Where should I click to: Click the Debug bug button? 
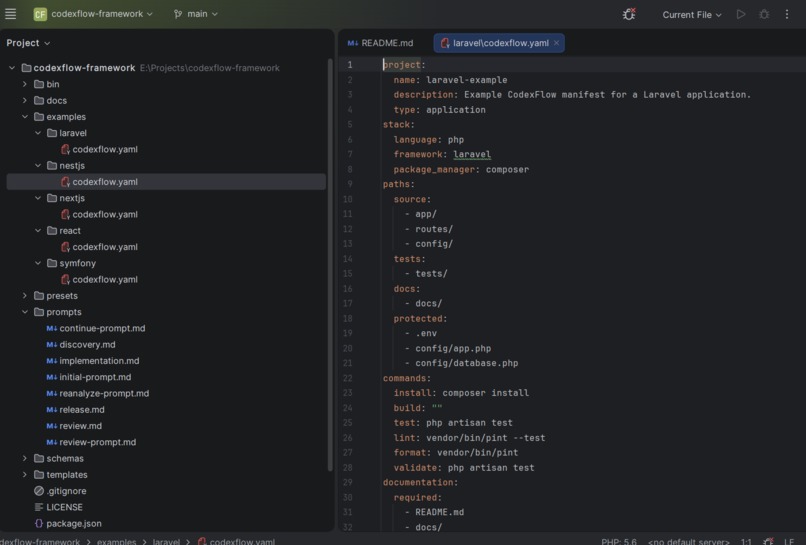click(x=764, y=14)
